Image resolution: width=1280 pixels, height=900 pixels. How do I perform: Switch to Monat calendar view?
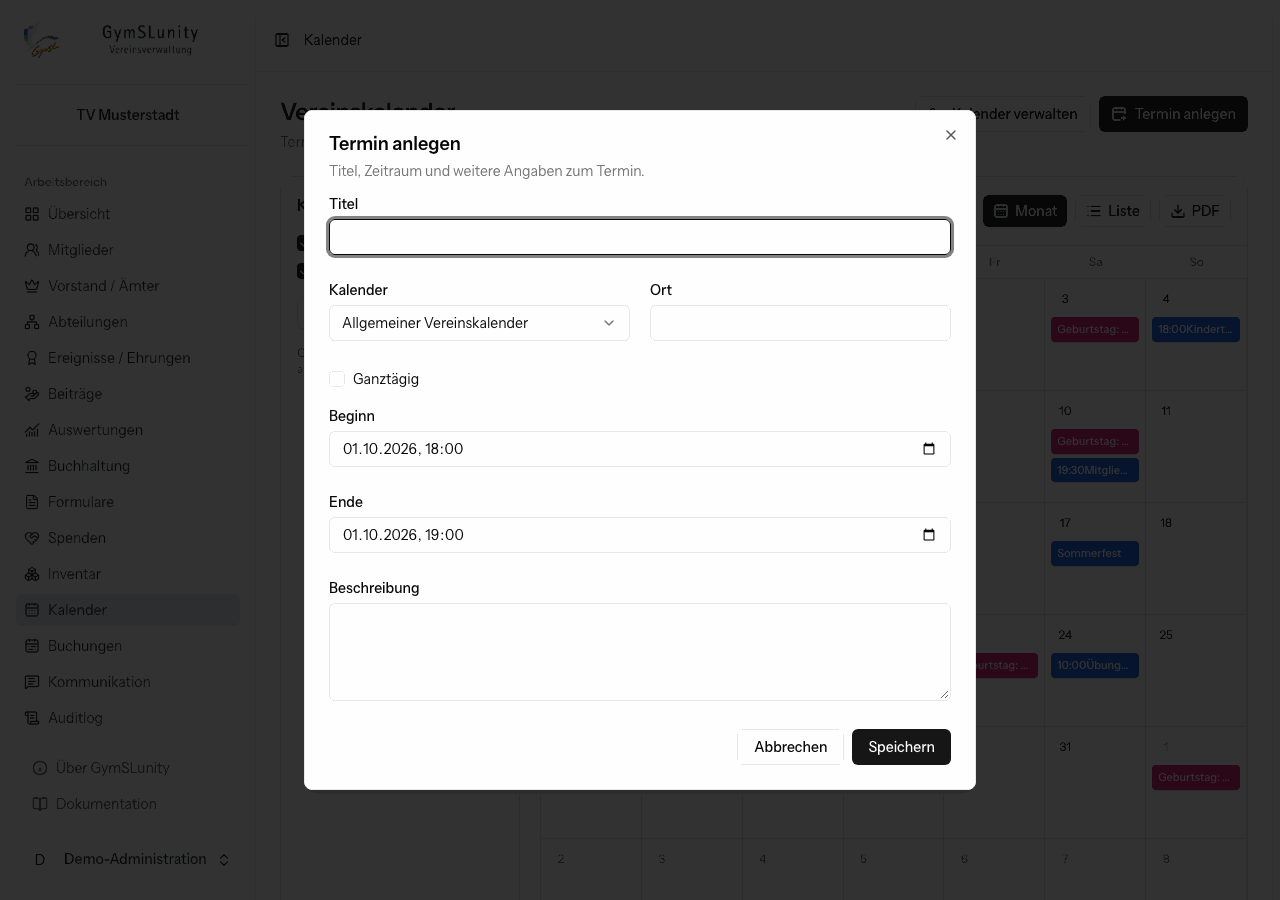point(1025,211)
